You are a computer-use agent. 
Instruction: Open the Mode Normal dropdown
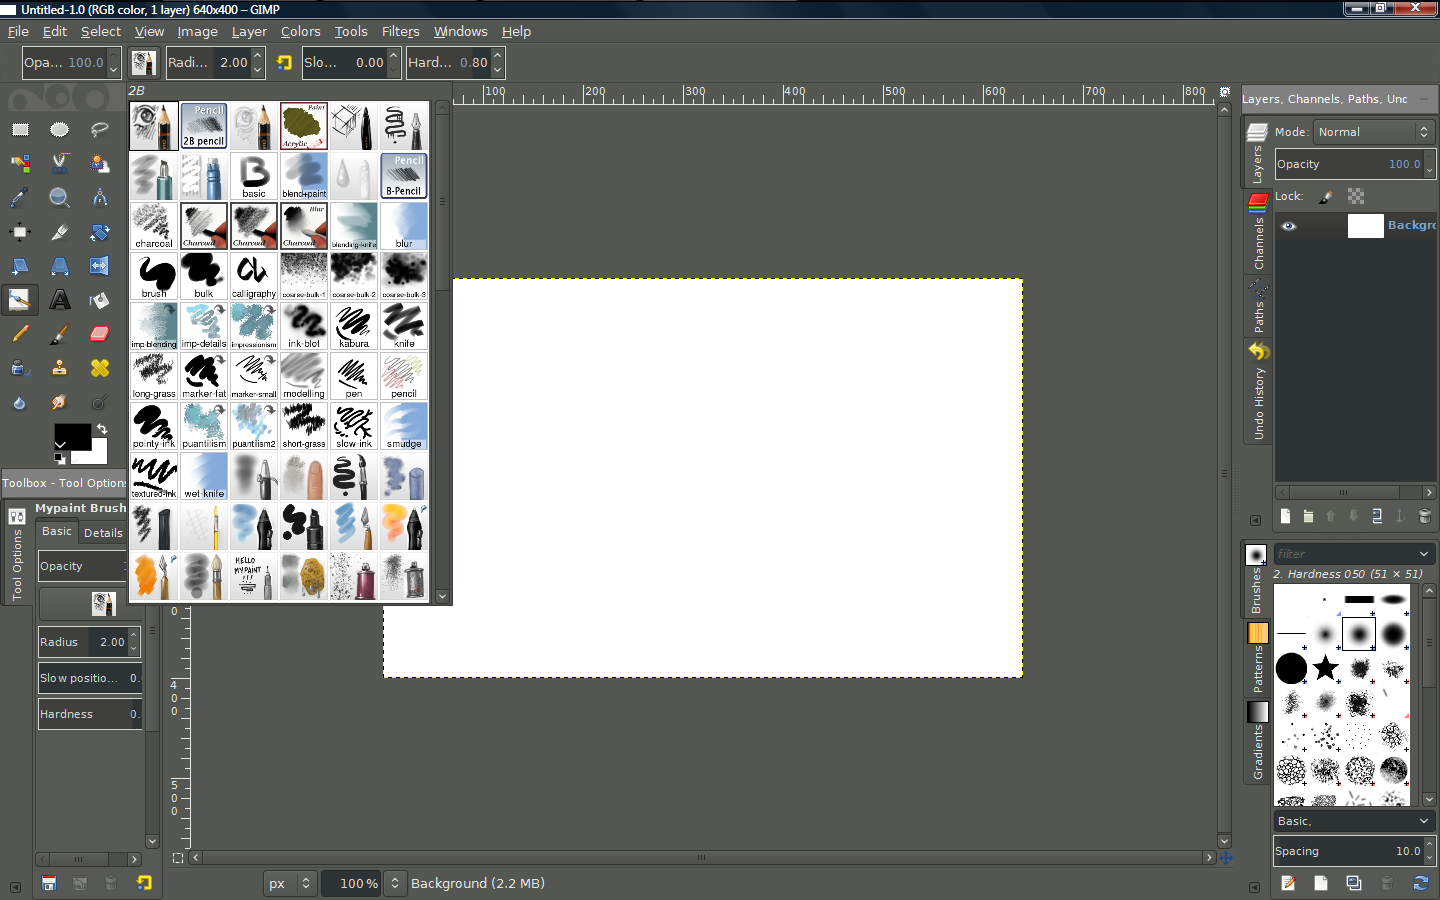coord(1375,132)
